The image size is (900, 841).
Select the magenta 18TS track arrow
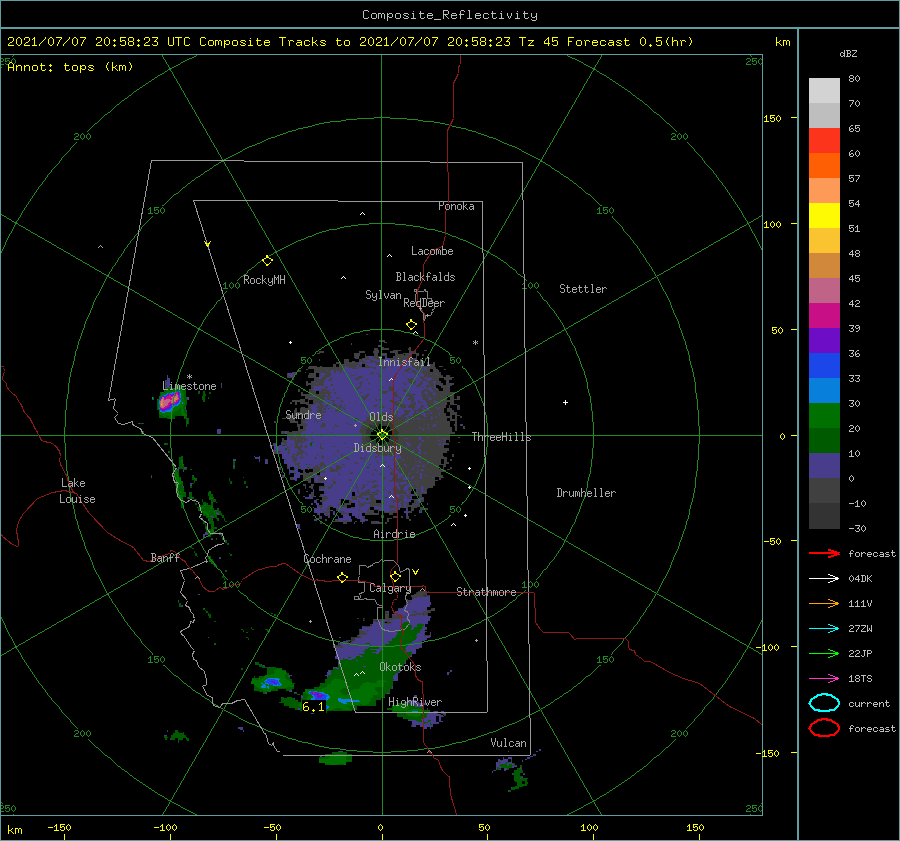pos(824,679)
